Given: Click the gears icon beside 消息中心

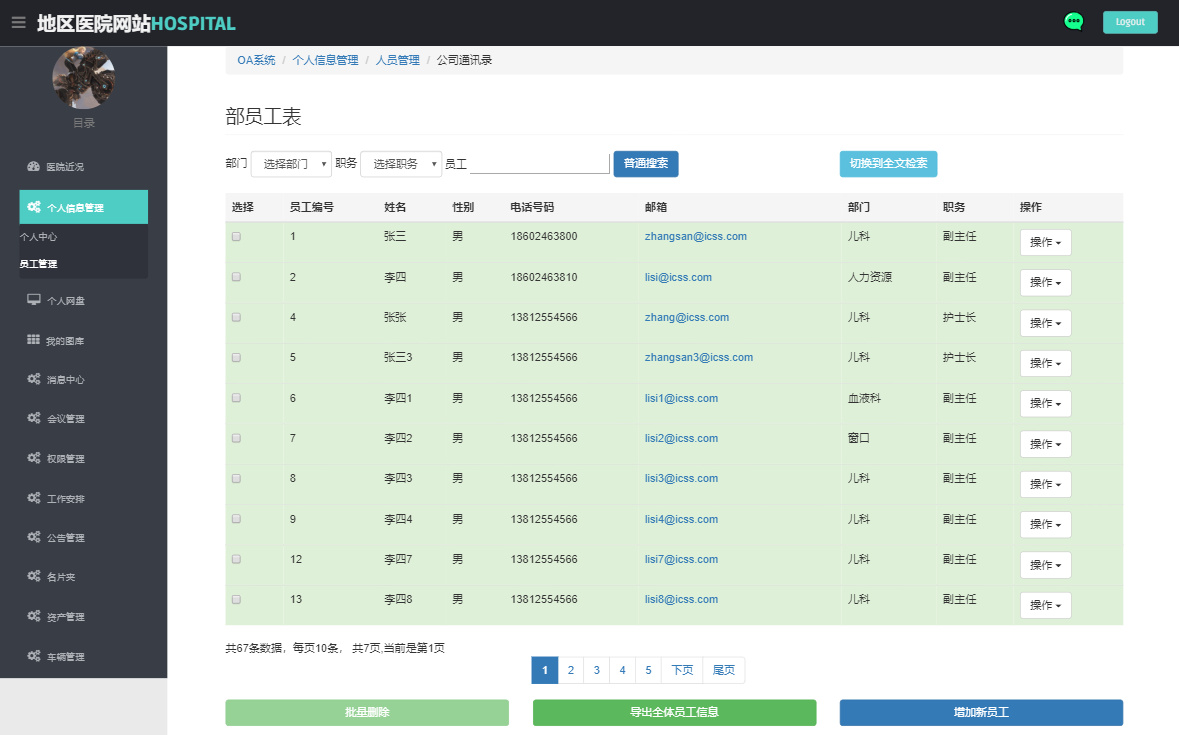Looking at the screenshot, I should (33, 380).
